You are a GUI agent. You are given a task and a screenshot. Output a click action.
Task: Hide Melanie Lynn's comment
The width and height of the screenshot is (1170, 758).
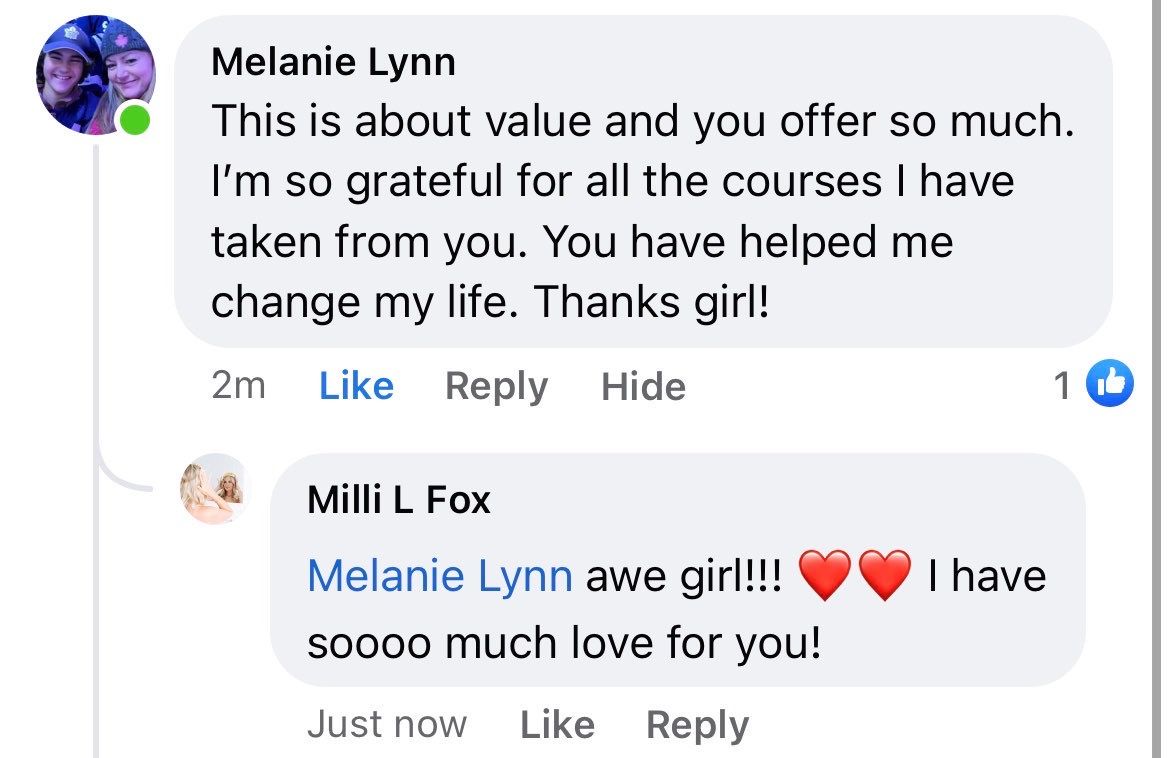tap(643, 386)
